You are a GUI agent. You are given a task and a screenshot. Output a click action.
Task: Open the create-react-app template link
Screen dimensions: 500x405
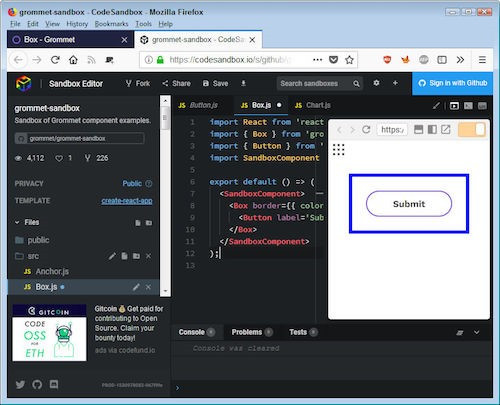(x=127, y=201)
